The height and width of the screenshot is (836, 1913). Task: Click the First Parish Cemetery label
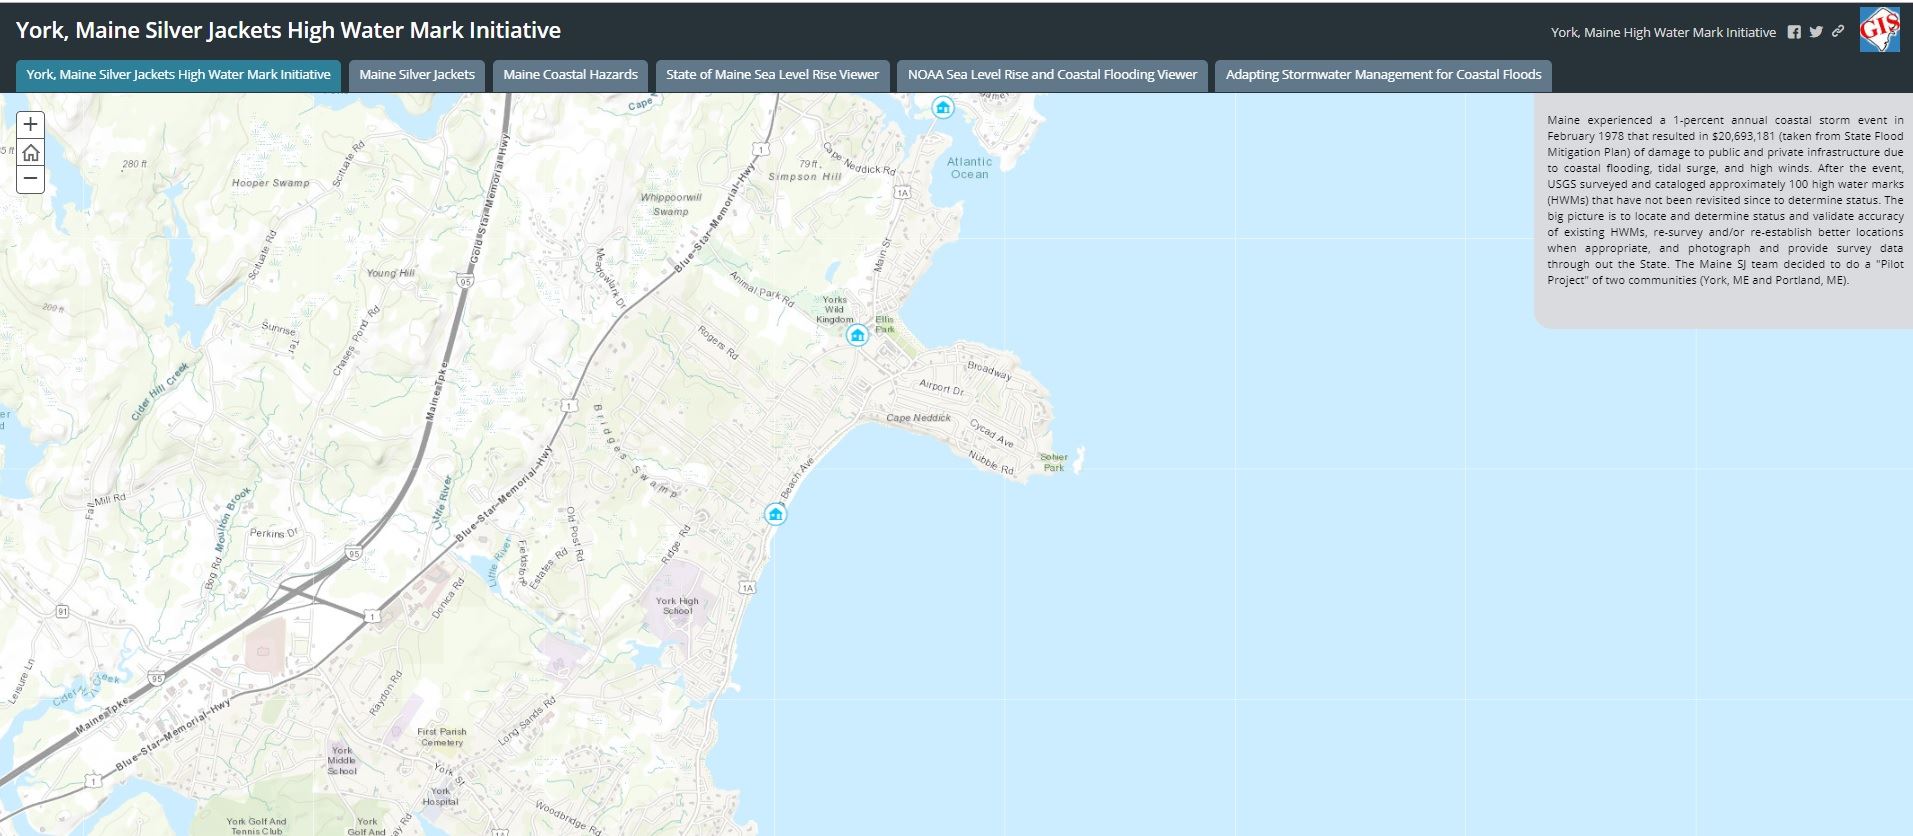pos(442,737)
